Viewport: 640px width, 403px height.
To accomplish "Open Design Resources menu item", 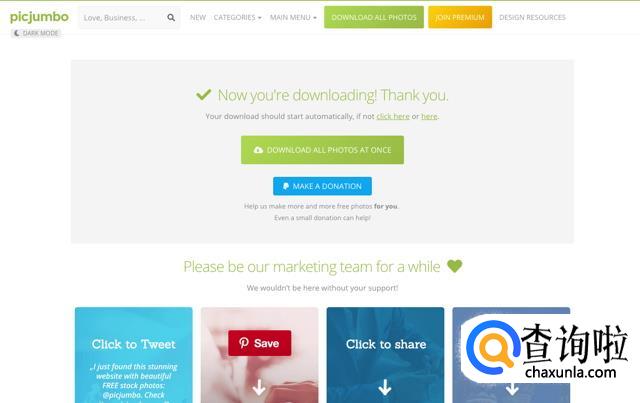I will (x=532, y=18).
